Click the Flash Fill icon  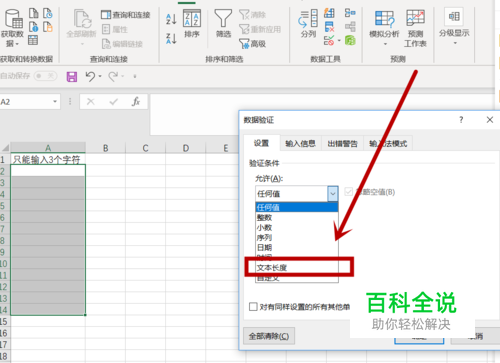point(329,13)
